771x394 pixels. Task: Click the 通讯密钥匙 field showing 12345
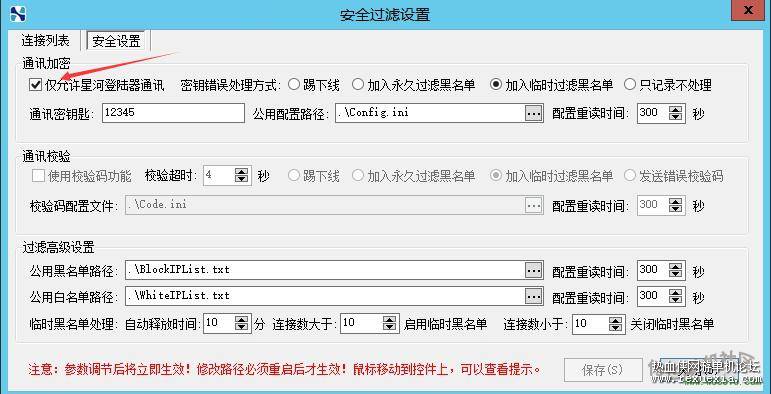[x=173, y=113]
